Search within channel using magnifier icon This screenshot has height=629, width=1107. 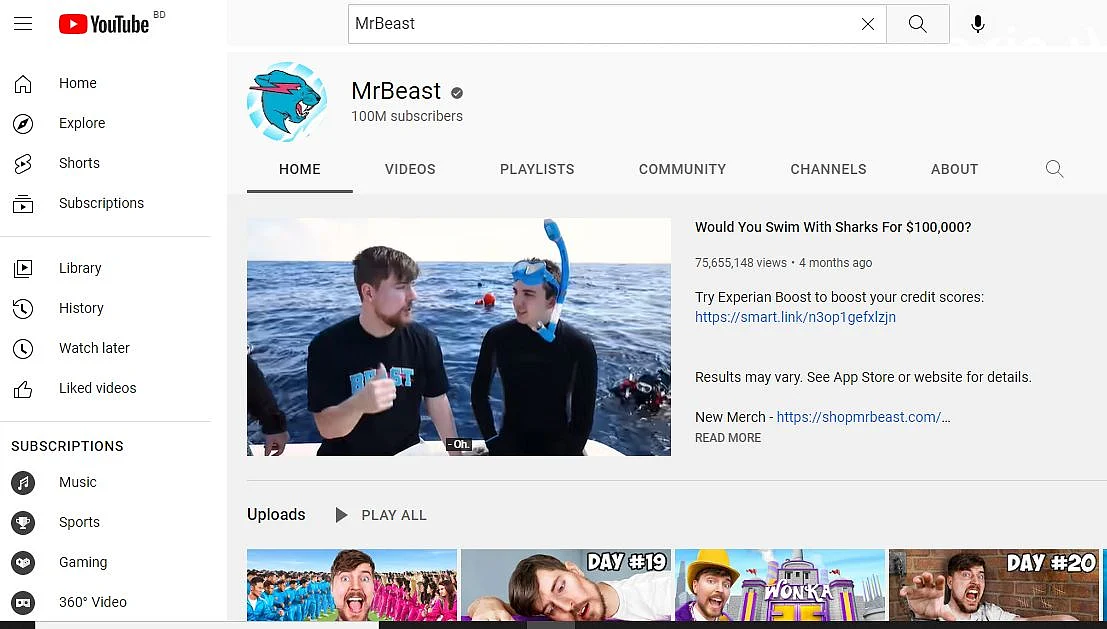pyautogui.click(x=1054, y=169)
